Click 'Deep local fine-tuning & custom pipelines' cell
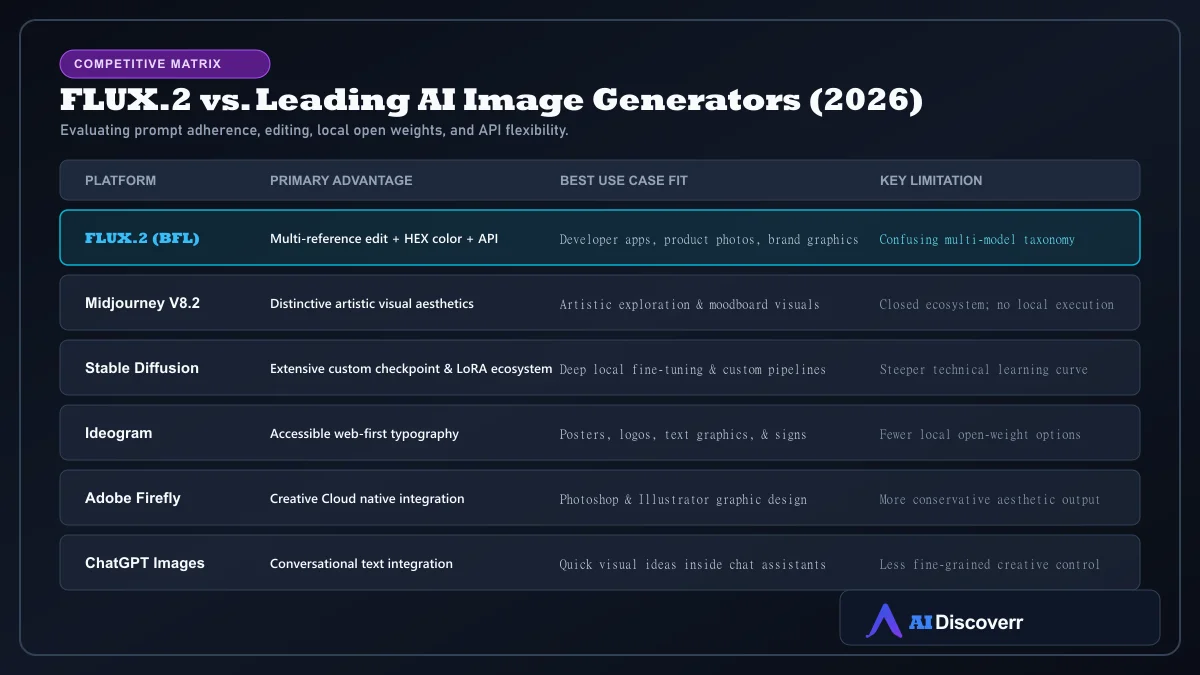The width and height of the screenshot is (1200, 675). (x=693, y=370)
